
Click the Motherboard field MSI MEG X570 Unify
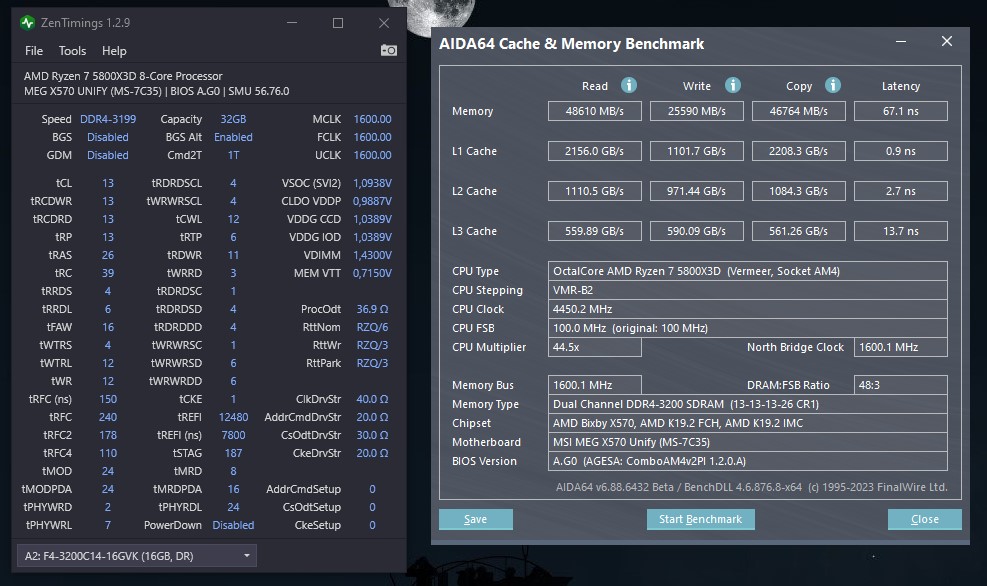(x=748, y=442)
